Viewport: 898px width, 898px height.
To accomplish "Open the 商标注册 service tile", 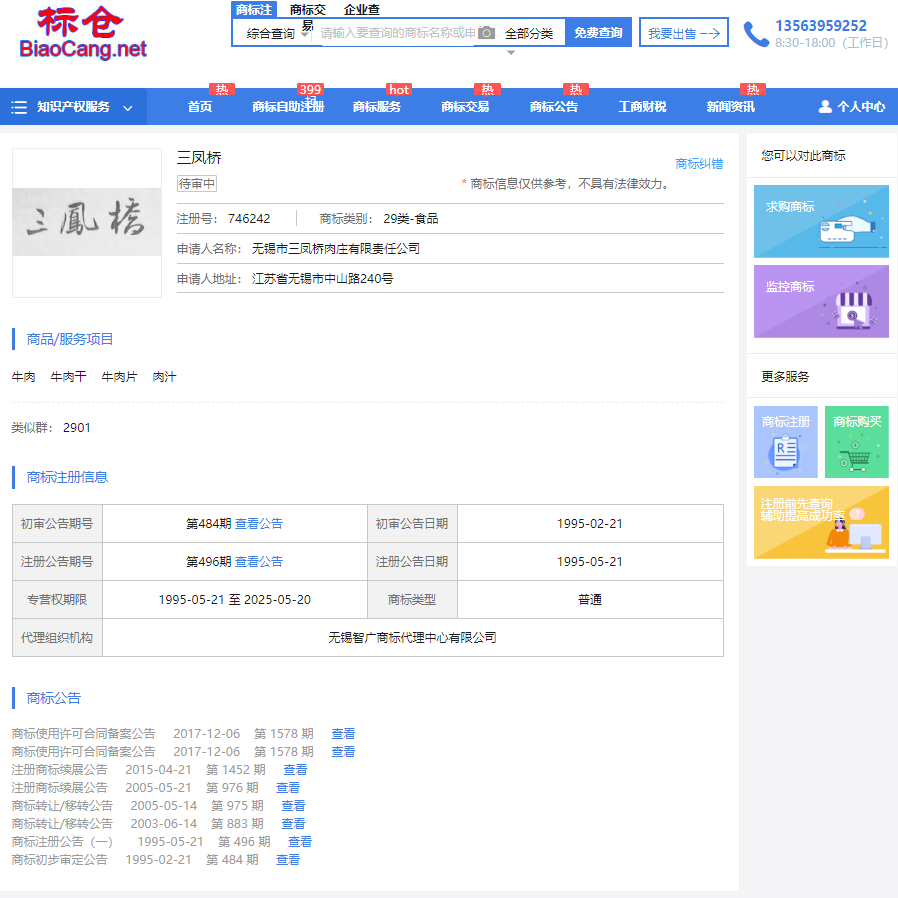I will pos(785,442).
